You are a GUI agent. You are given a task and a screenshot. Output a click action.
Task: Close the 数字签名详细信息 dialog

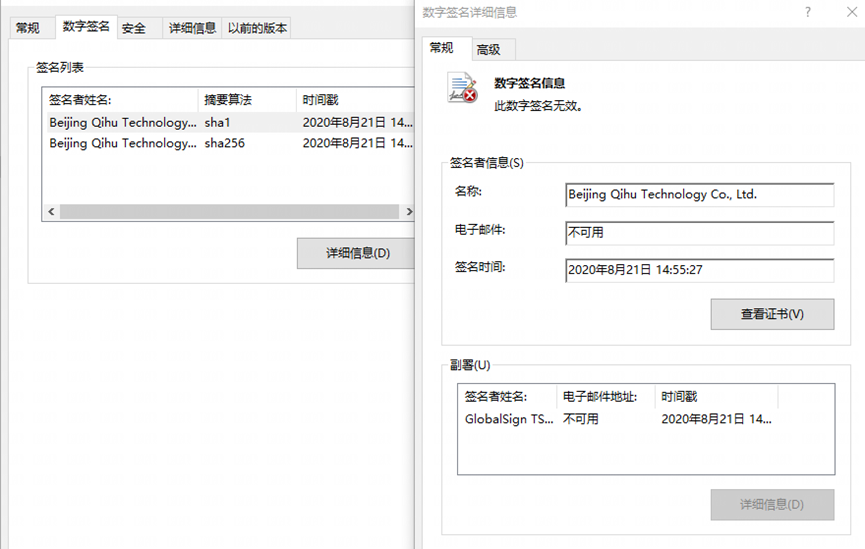(852, 12)
